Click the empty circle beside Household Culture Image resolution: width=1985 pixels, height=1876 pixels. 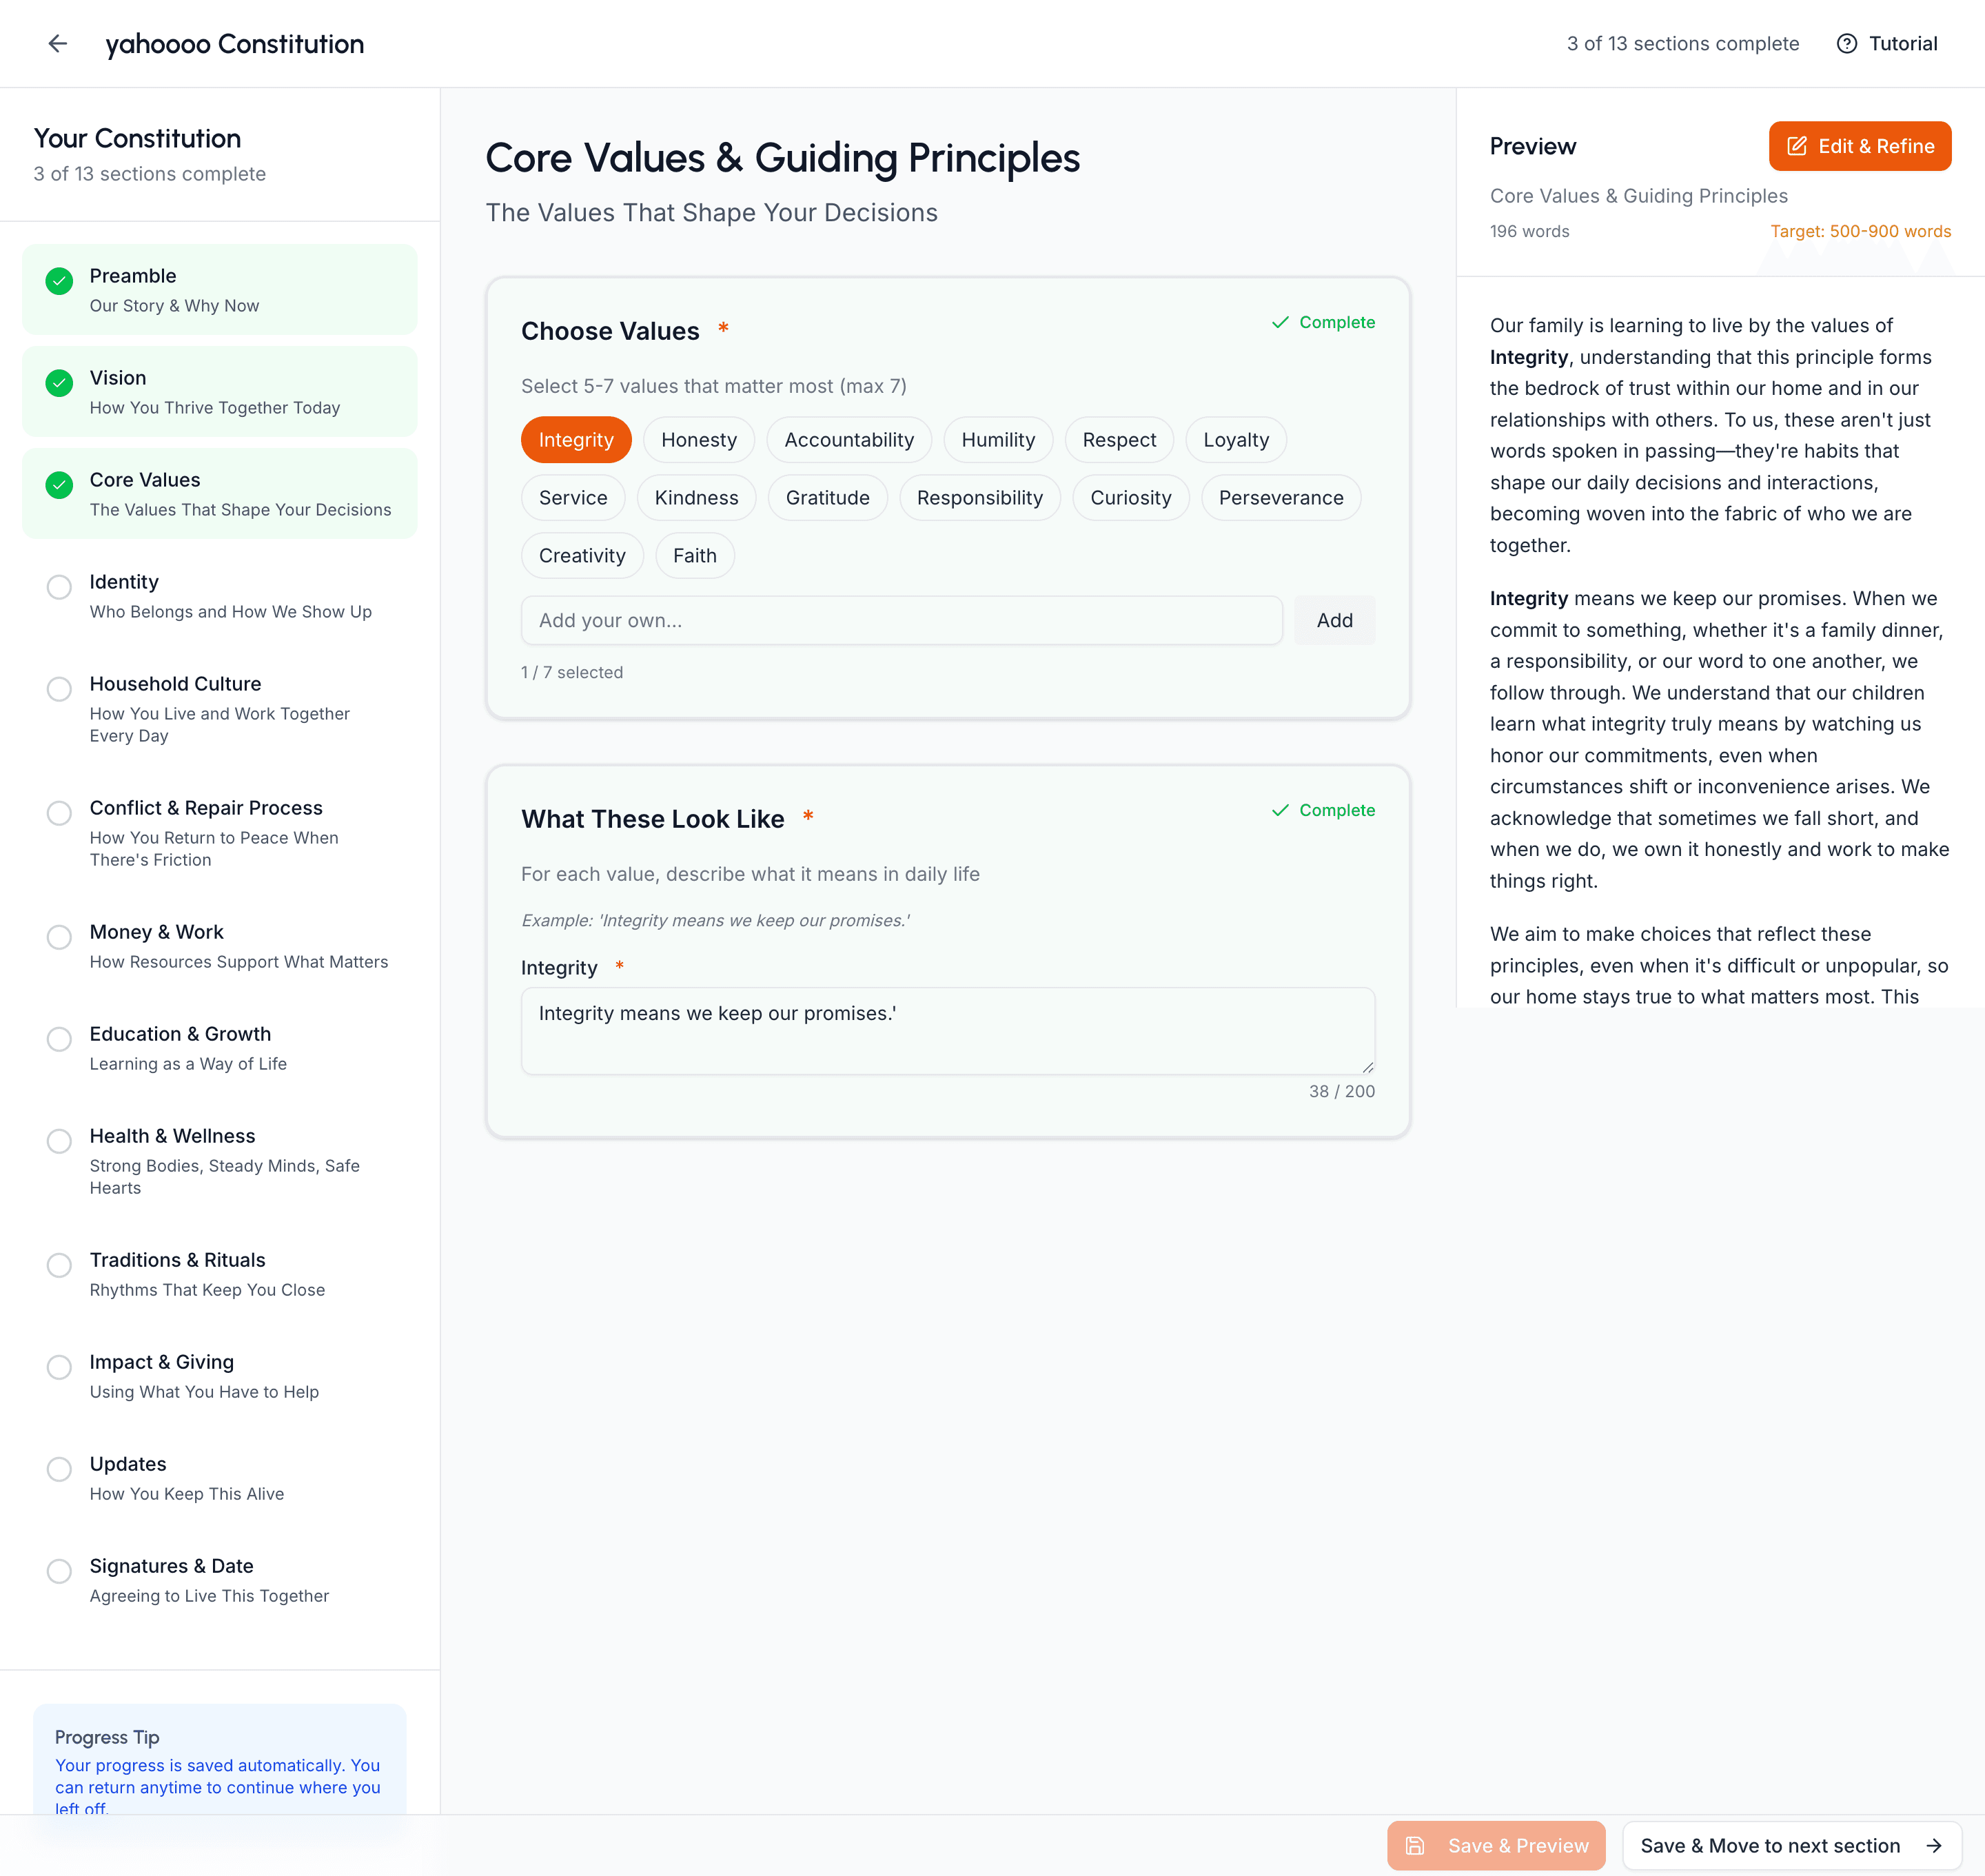[59, 688]
